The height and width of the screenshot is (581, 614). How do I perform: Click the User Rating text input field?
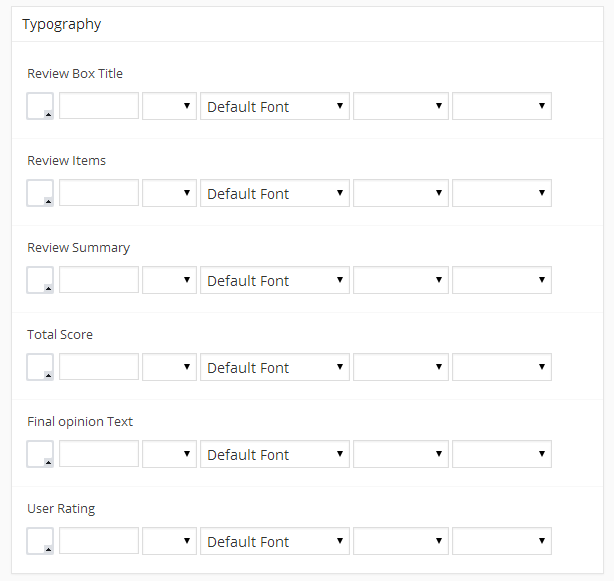point(99,541)
